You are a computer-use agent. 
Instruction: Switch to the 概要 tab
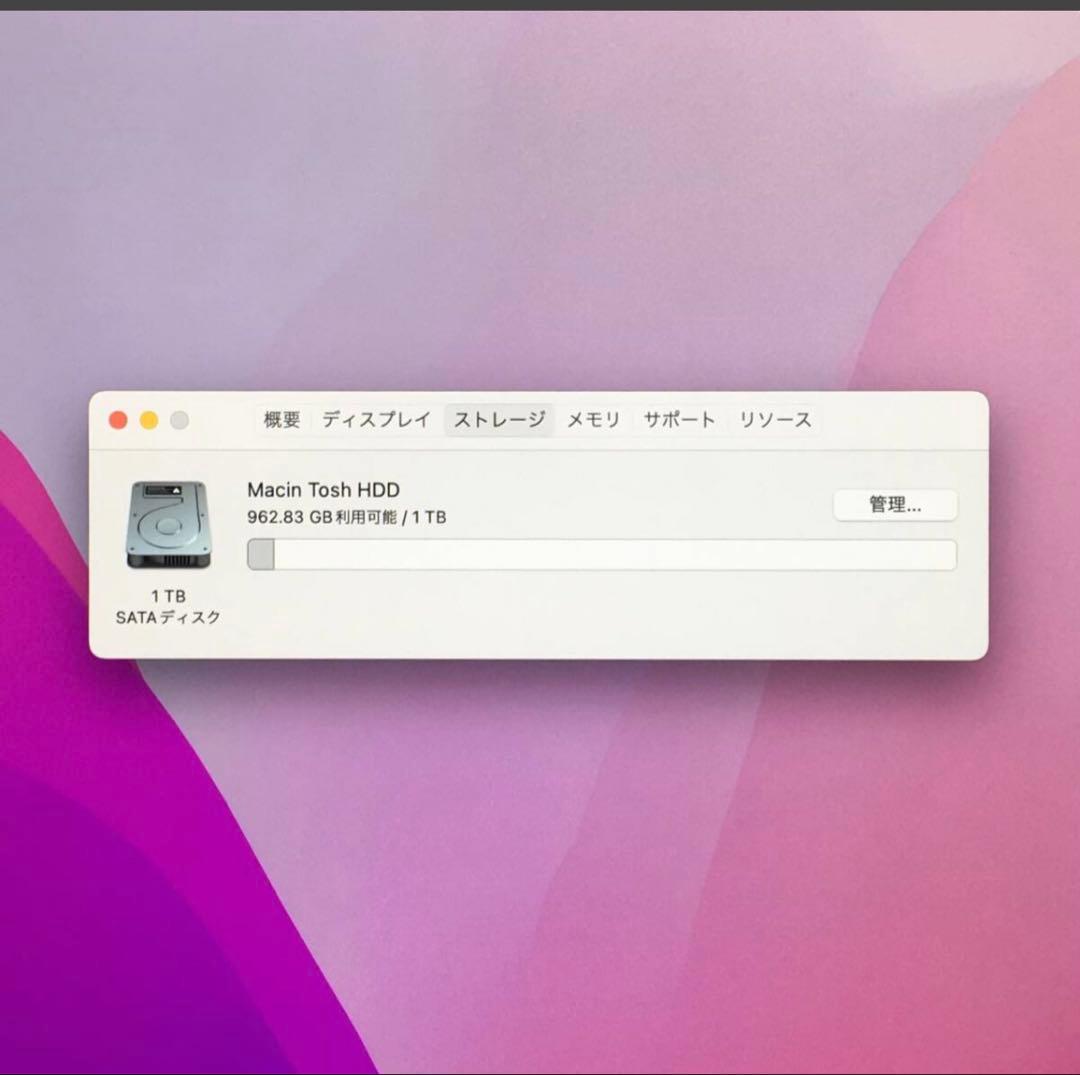(282, 420)
